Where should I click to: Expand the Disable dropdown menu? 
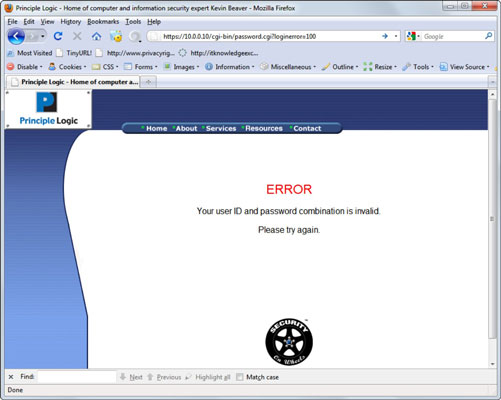tap(25, 67)
